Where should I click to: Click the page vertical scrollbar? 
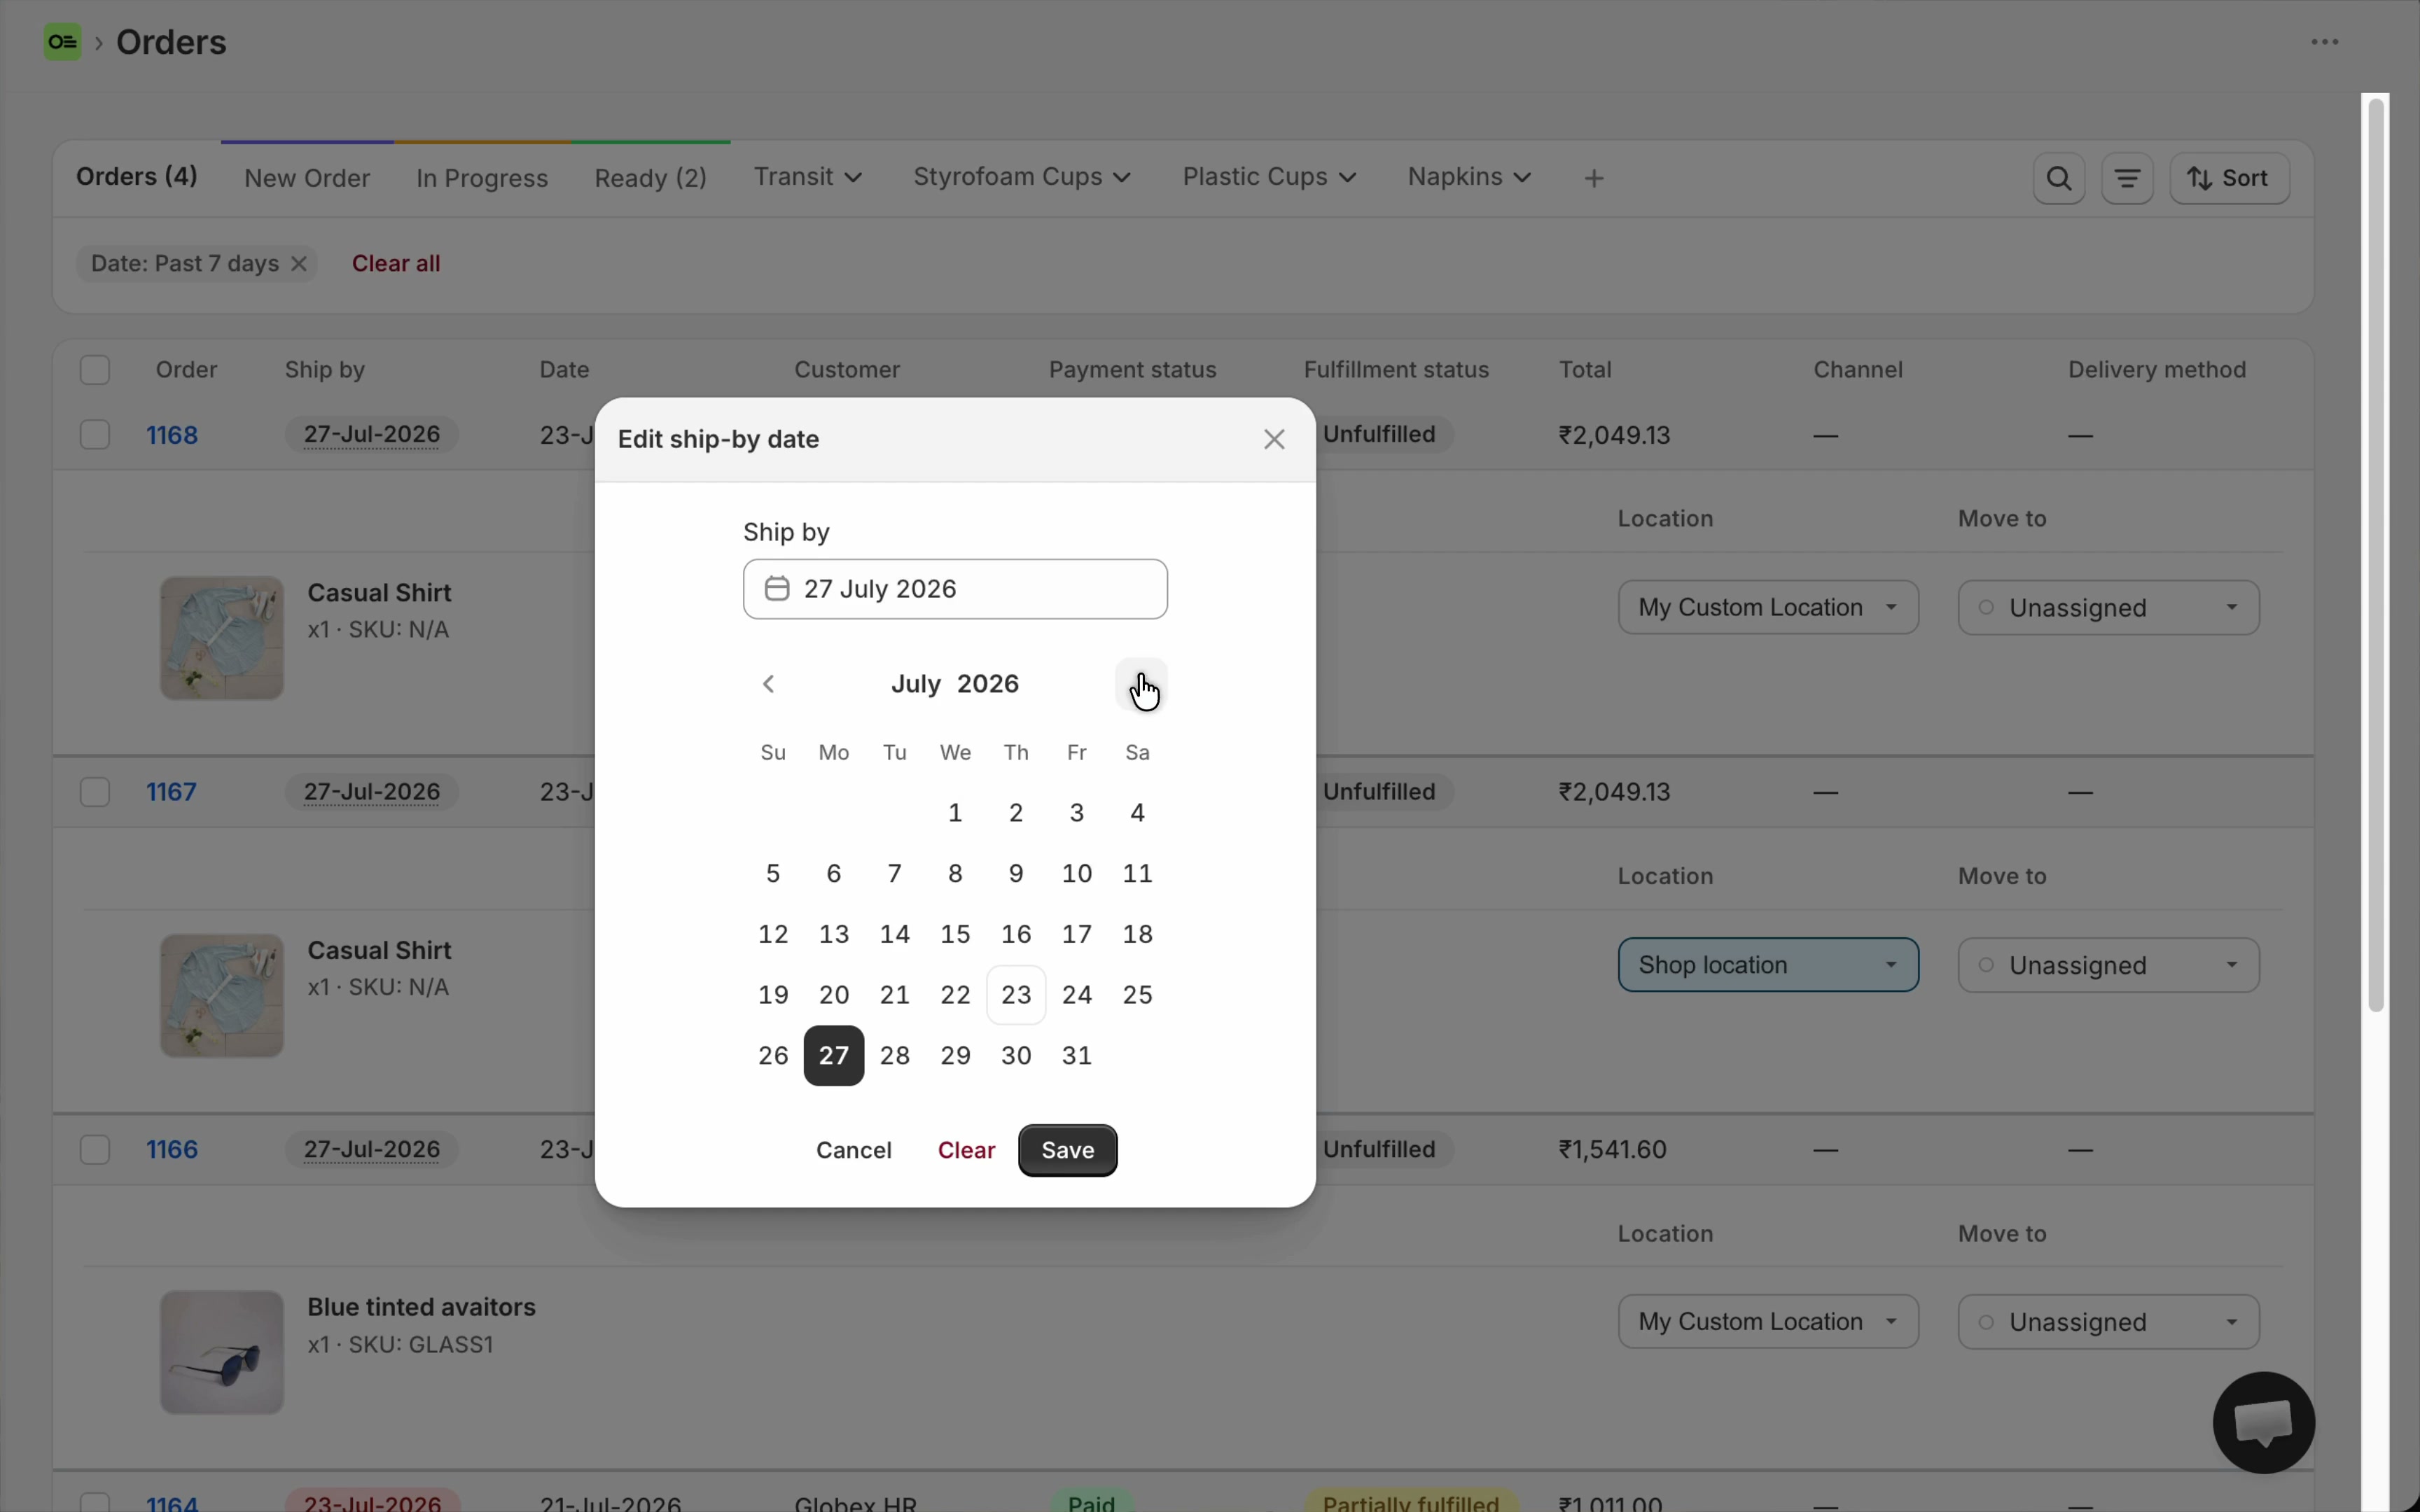pos(2377,555)
